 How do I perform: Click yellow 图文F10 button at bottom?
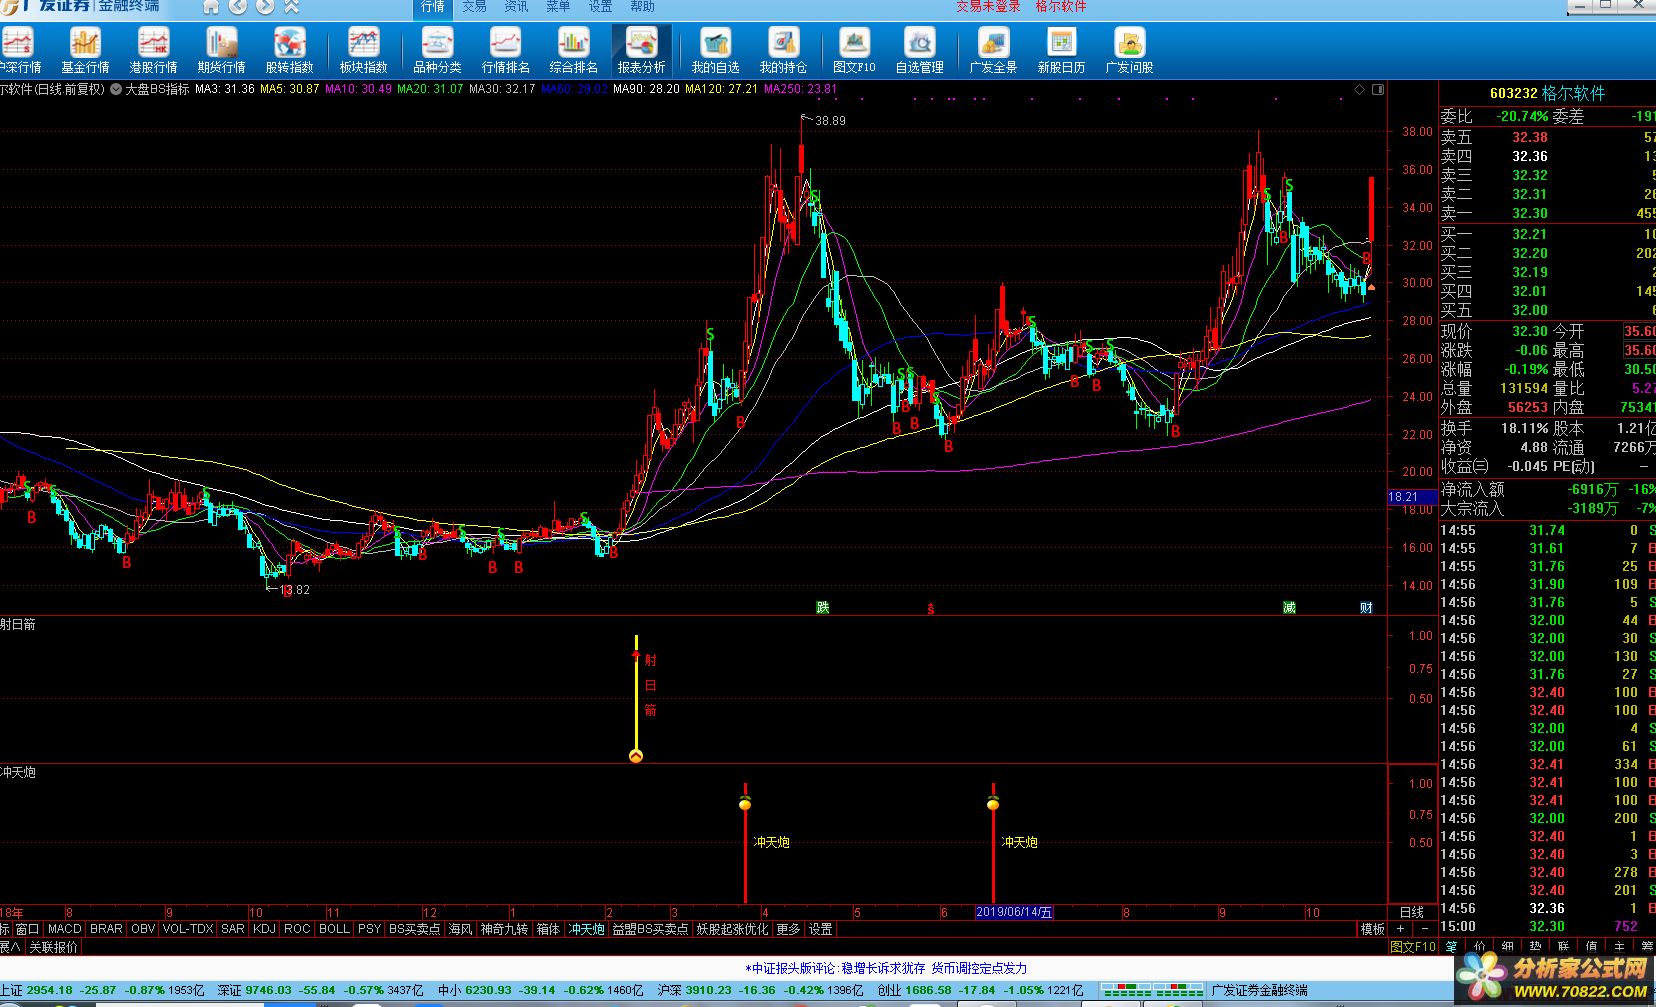[1413, 946]
